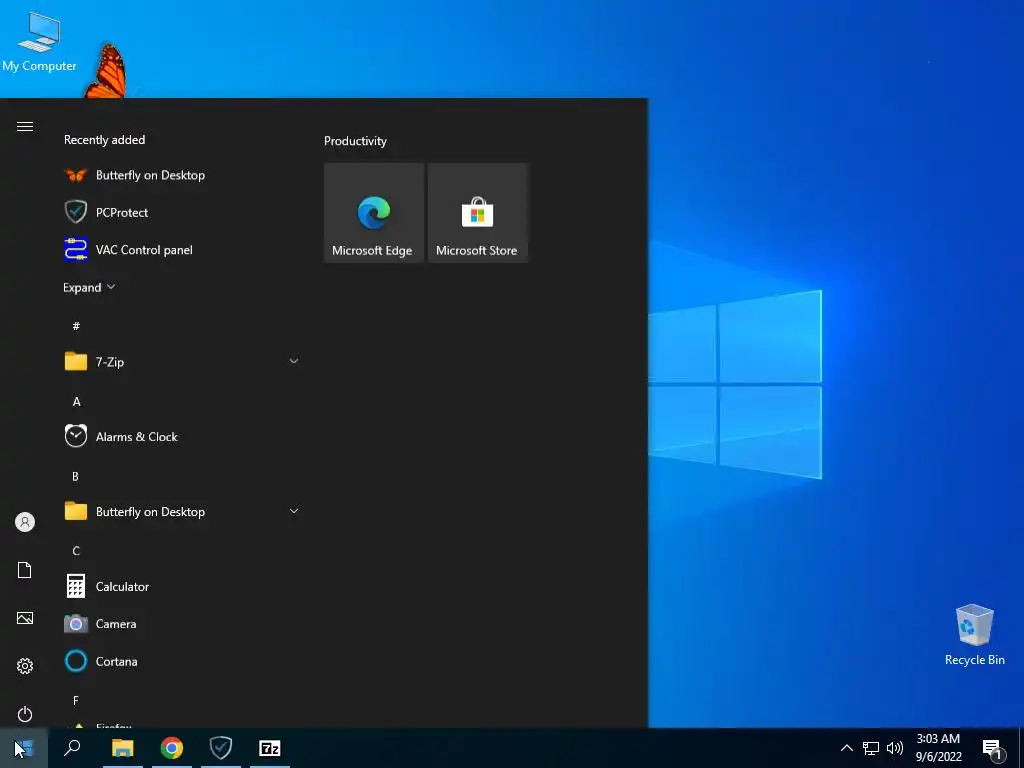Click the Show desktop strip on the taskbar
This screenshot has height=768, width=1024.
pyautogui.click(x=1021, y=748)
